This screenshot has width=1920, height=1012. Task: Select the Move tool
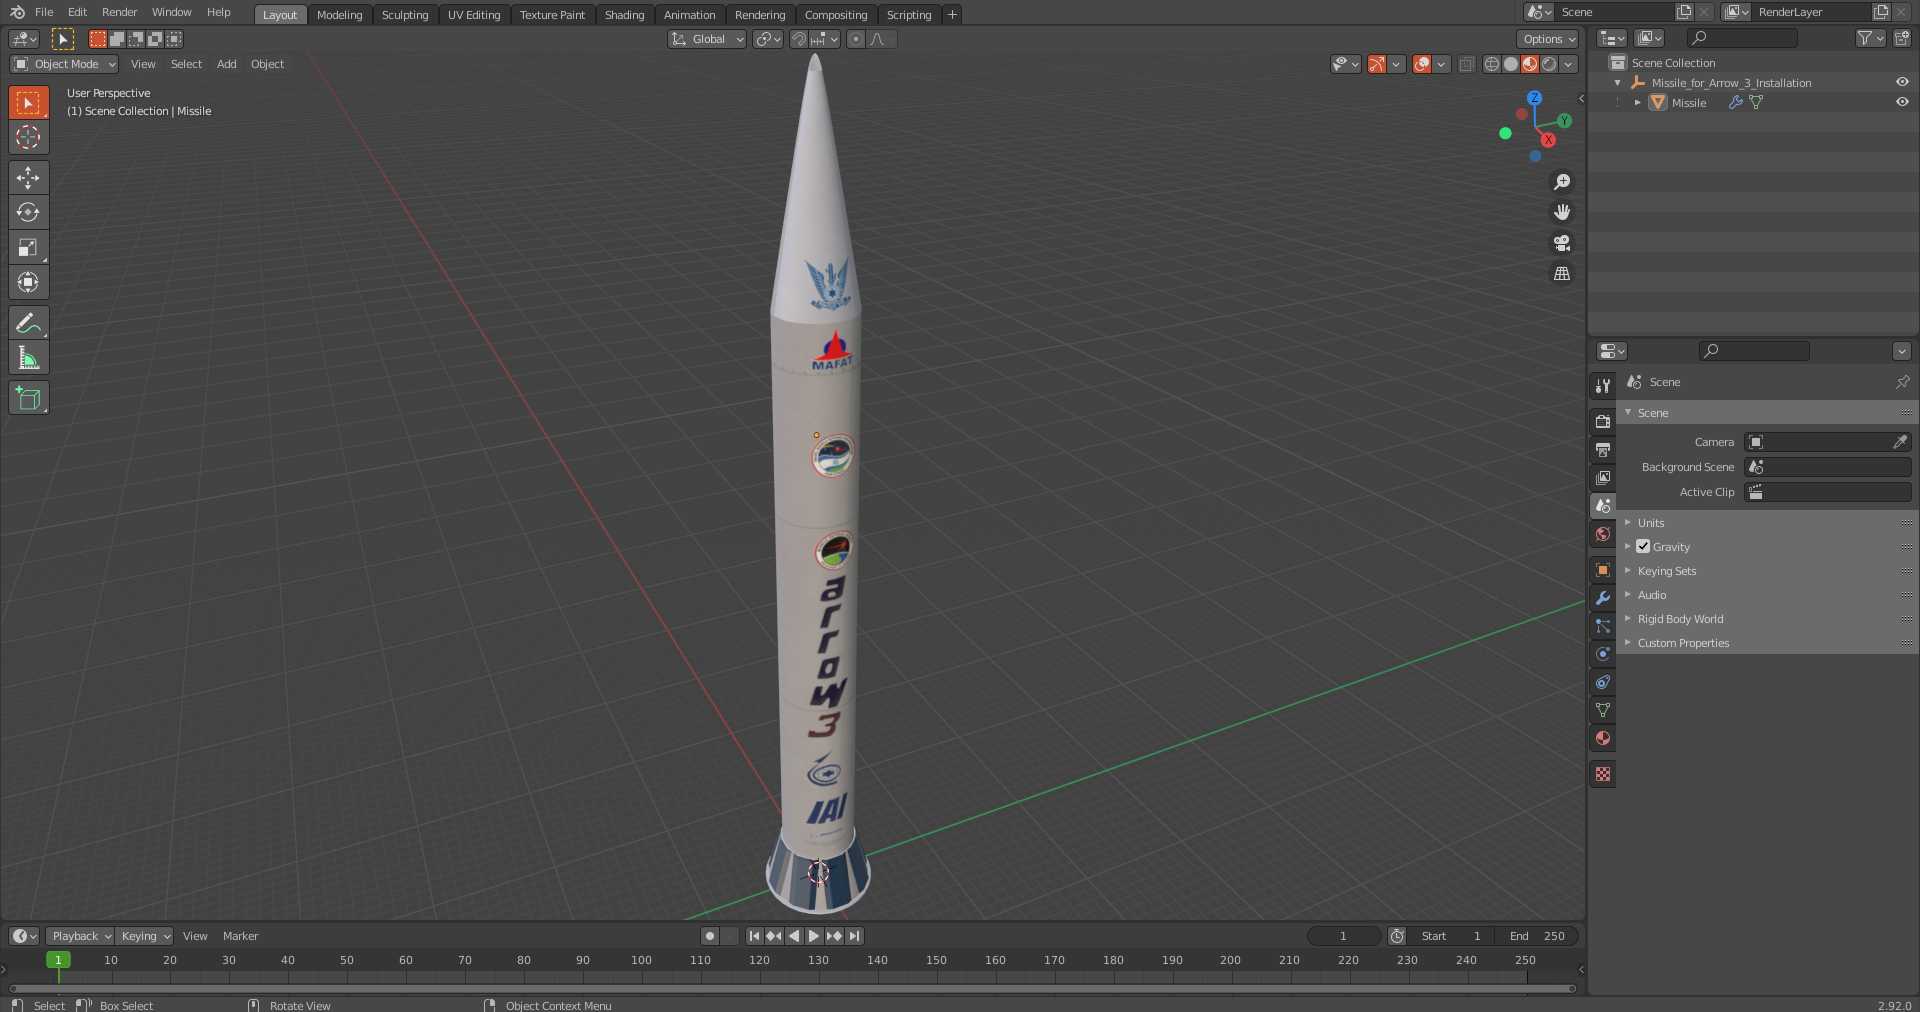coord(28,177)
